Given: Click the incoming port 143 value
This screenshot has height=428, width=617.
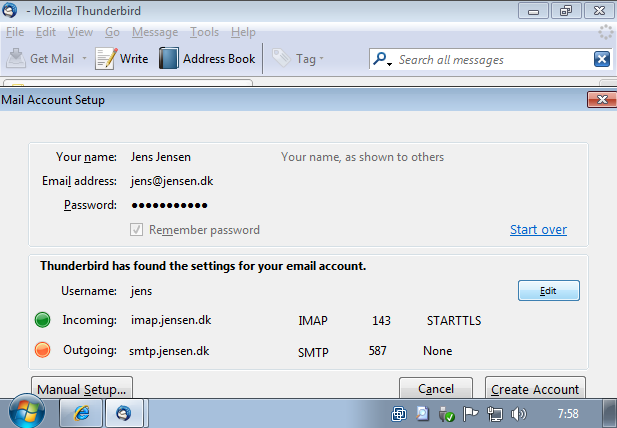Looking at the screenshot, I should (x=381, y=321).
